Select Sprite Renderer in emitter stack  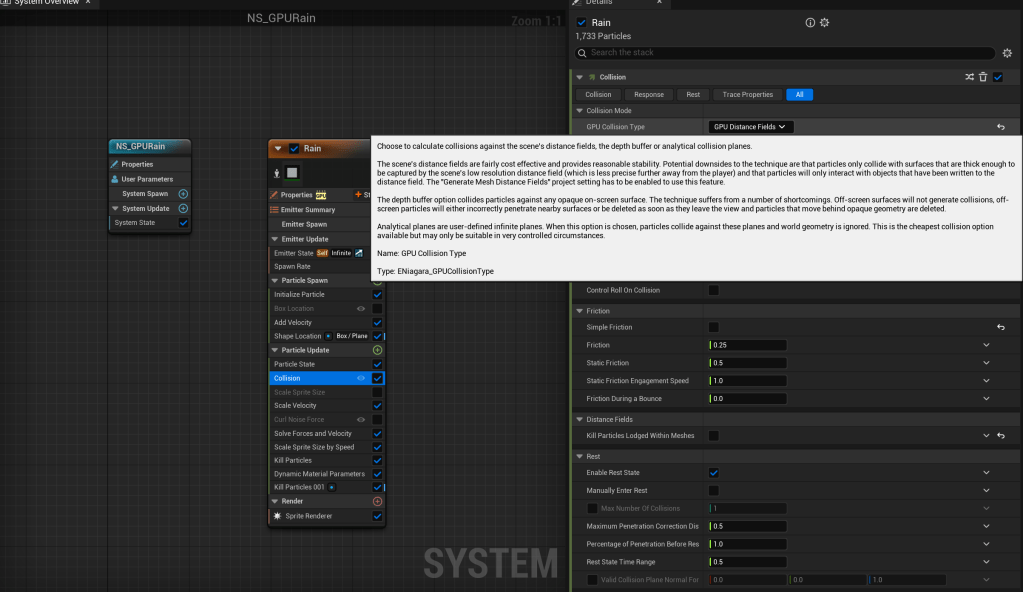(308, 516)
